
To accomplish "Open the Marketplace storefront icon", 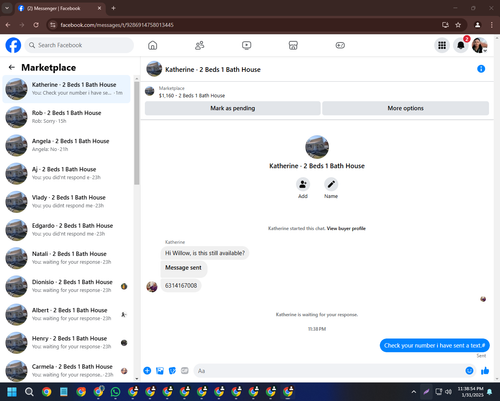I will pyautogui.click(x=293, y=45).
